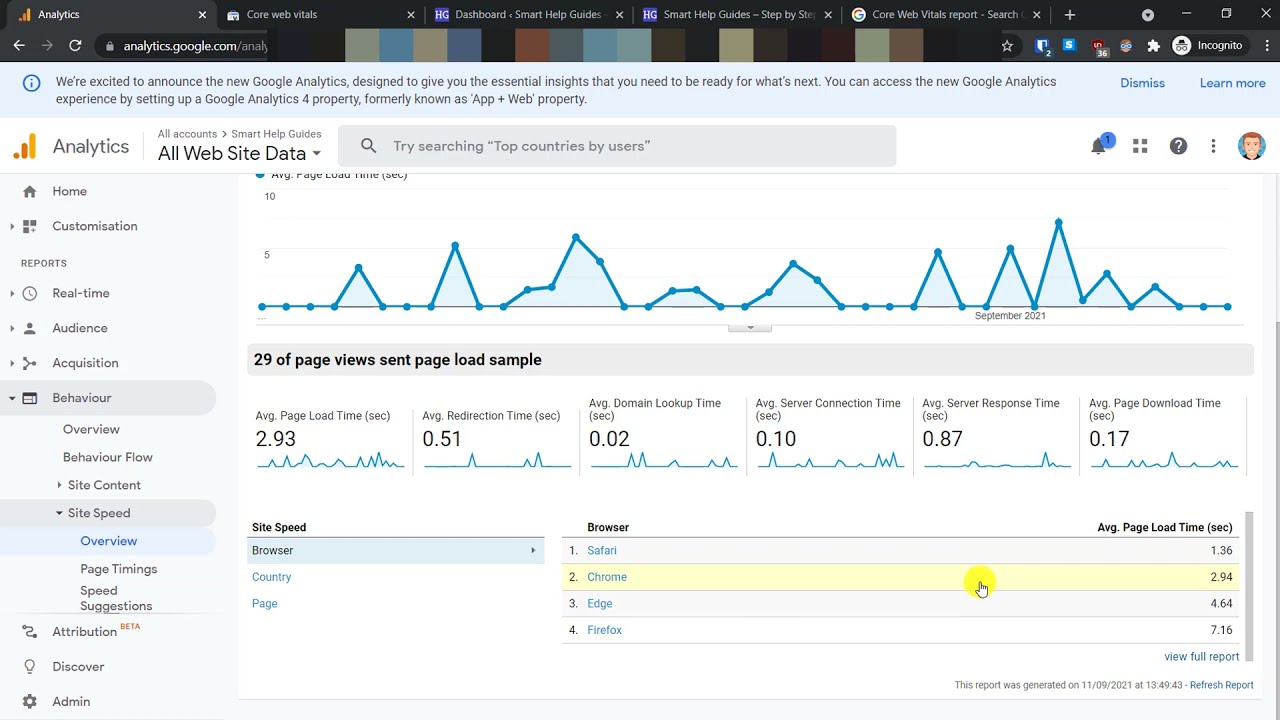Click the Home icon in sidebar

29,191
